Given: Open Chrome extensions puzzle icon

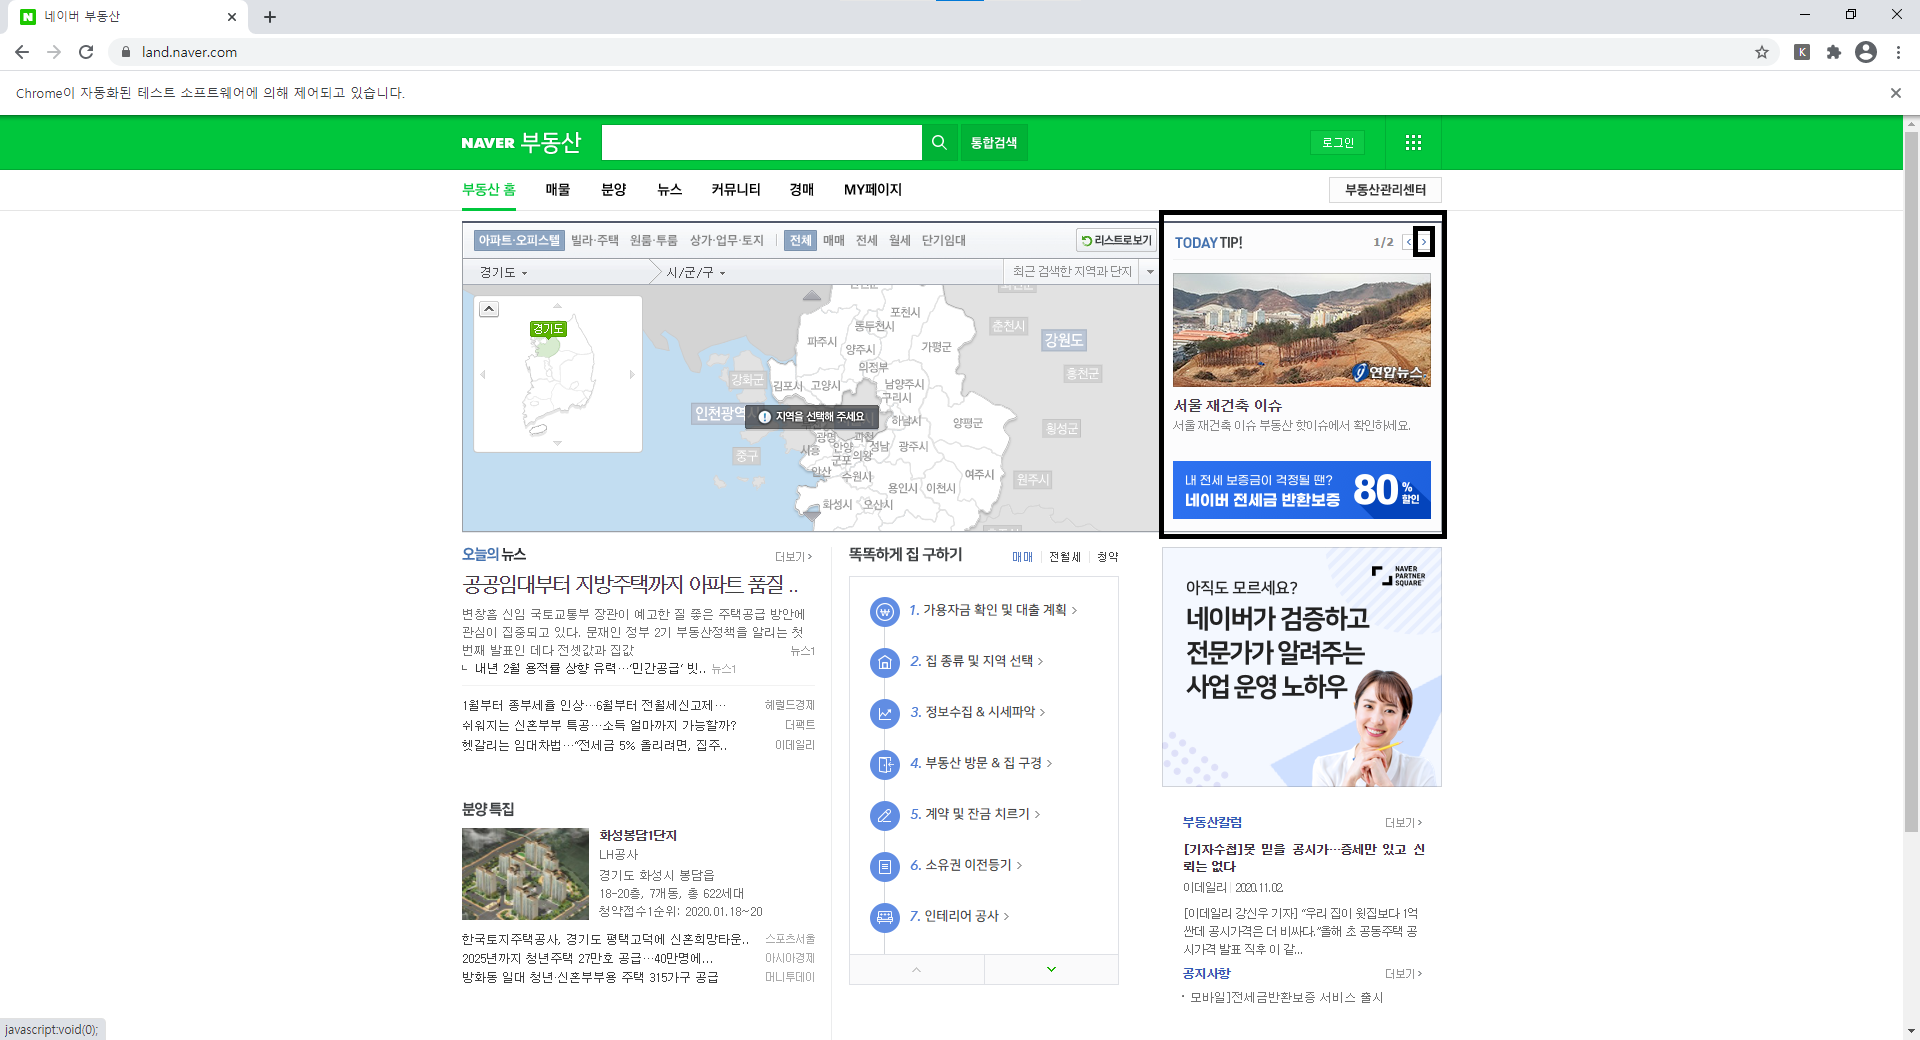Looking at the screenshot, I should point(1834,52).
